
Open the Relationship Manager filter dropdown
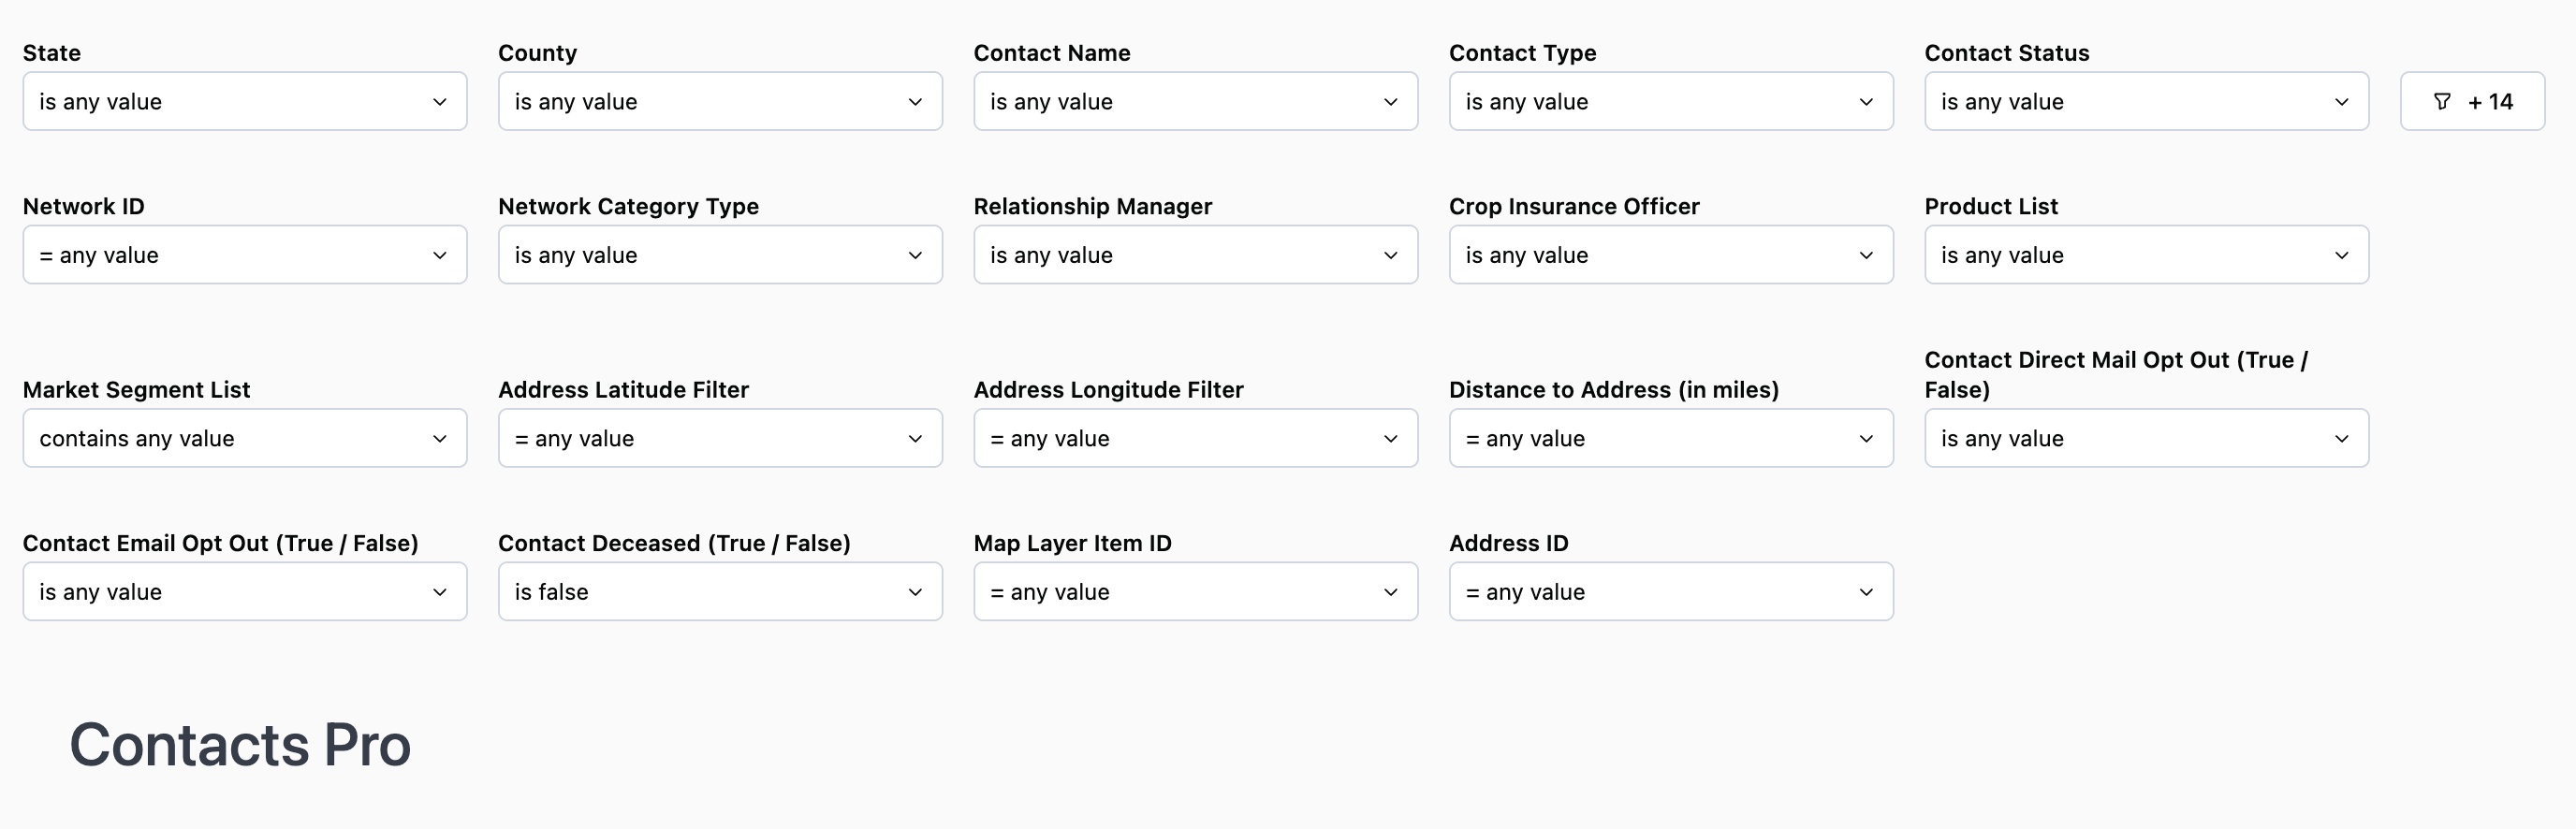pyautogui.click(x=1196, y=255)
